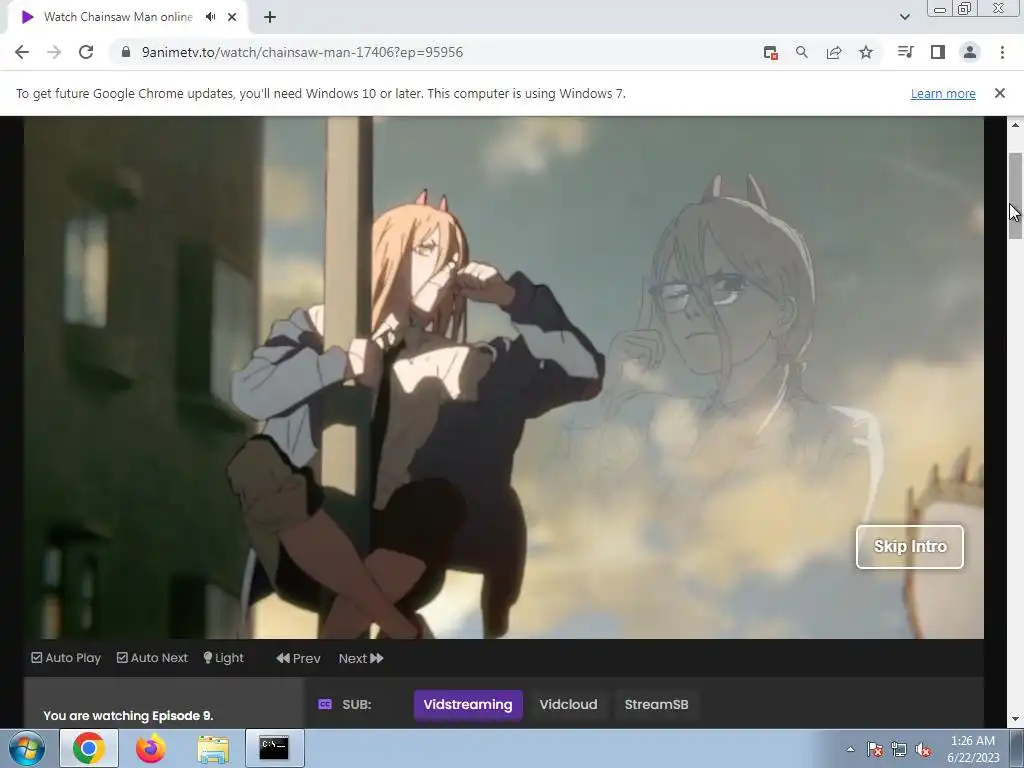Select StreamSB server
1024x768 pixels.
pyautogui.click(x=656, y=705)
